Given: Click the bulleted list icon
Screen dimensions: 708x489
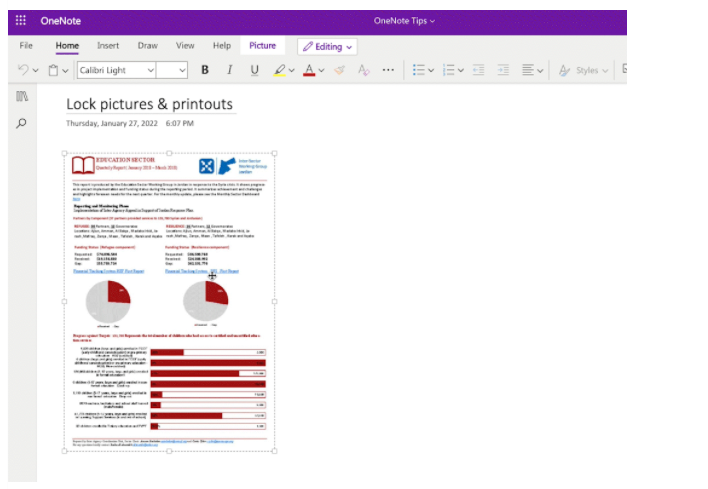Looking at the screenshot, I should (419, 70).
